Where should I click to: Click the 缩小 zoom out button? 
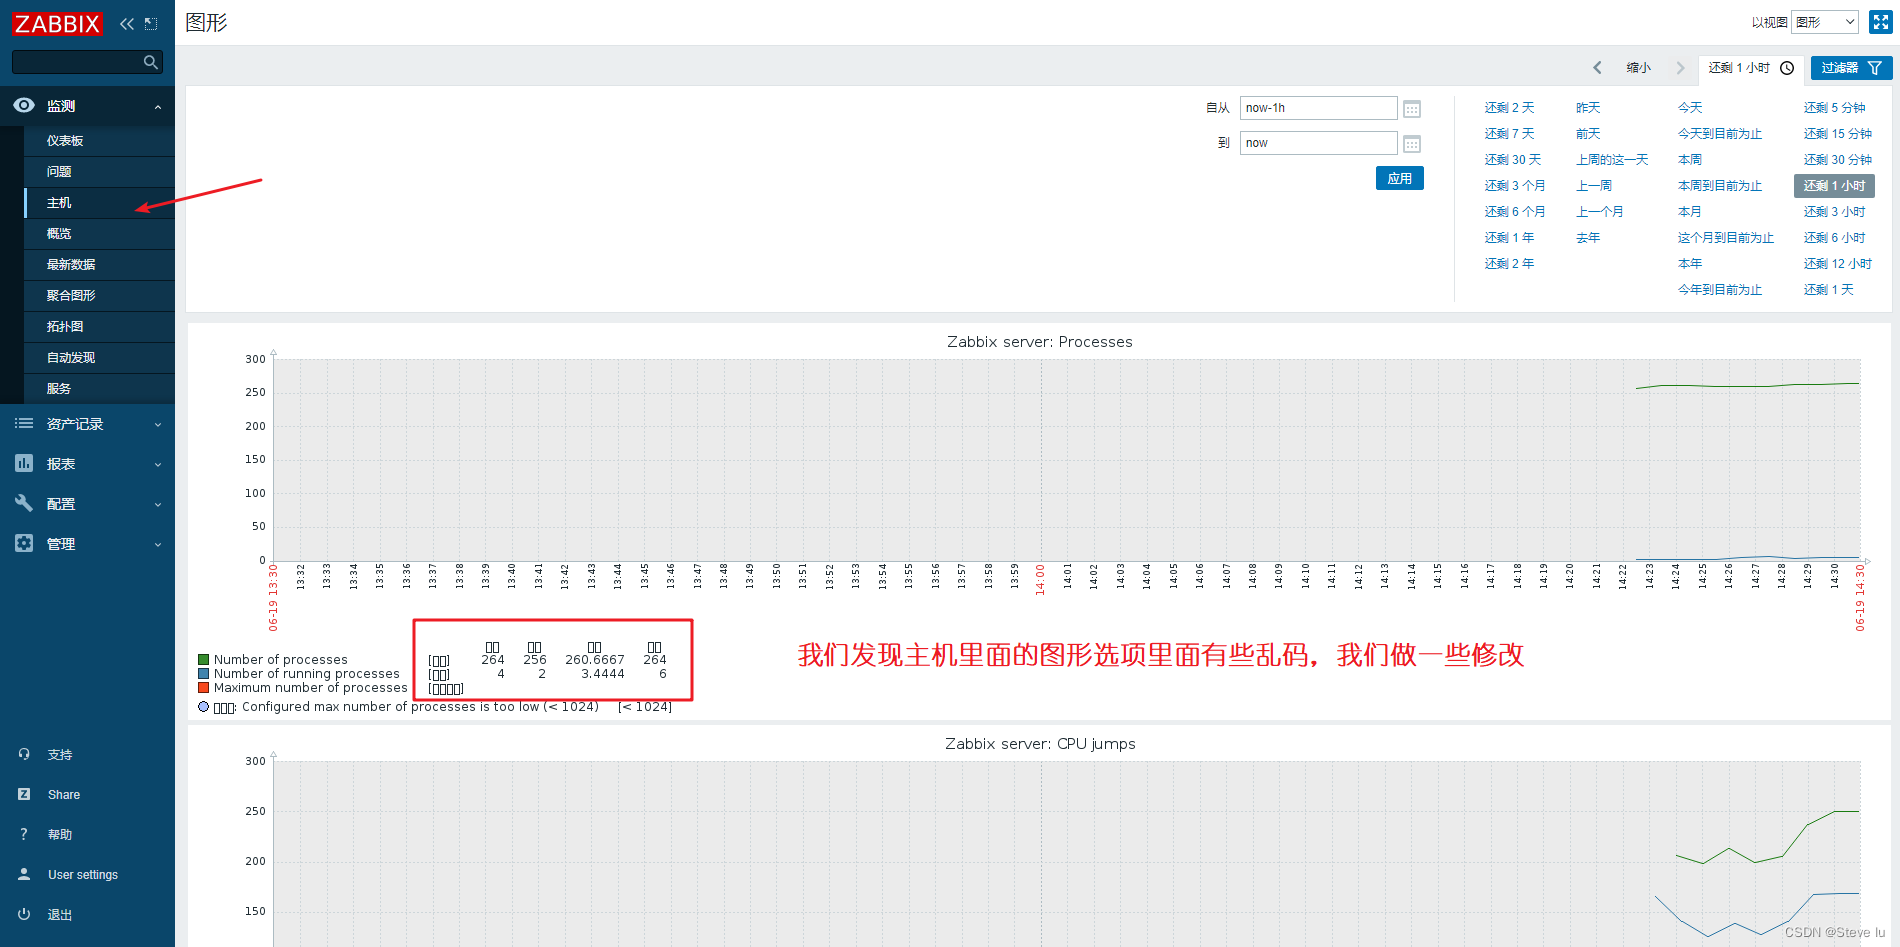pos(1638,68)
